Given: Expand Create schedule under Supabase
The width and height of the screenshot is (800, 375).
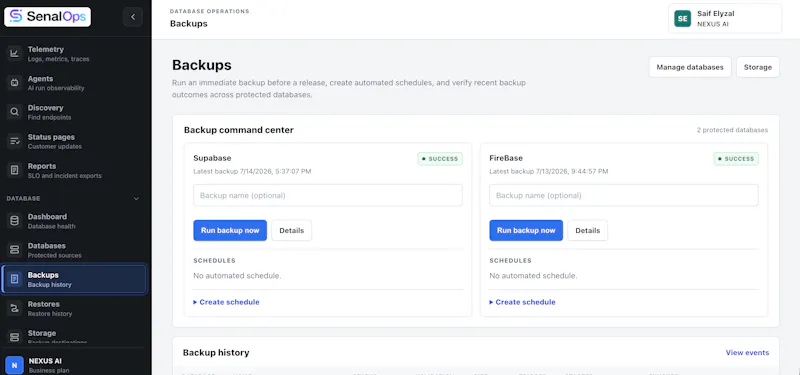Looking at the screenshot, I should coord(226,302).
